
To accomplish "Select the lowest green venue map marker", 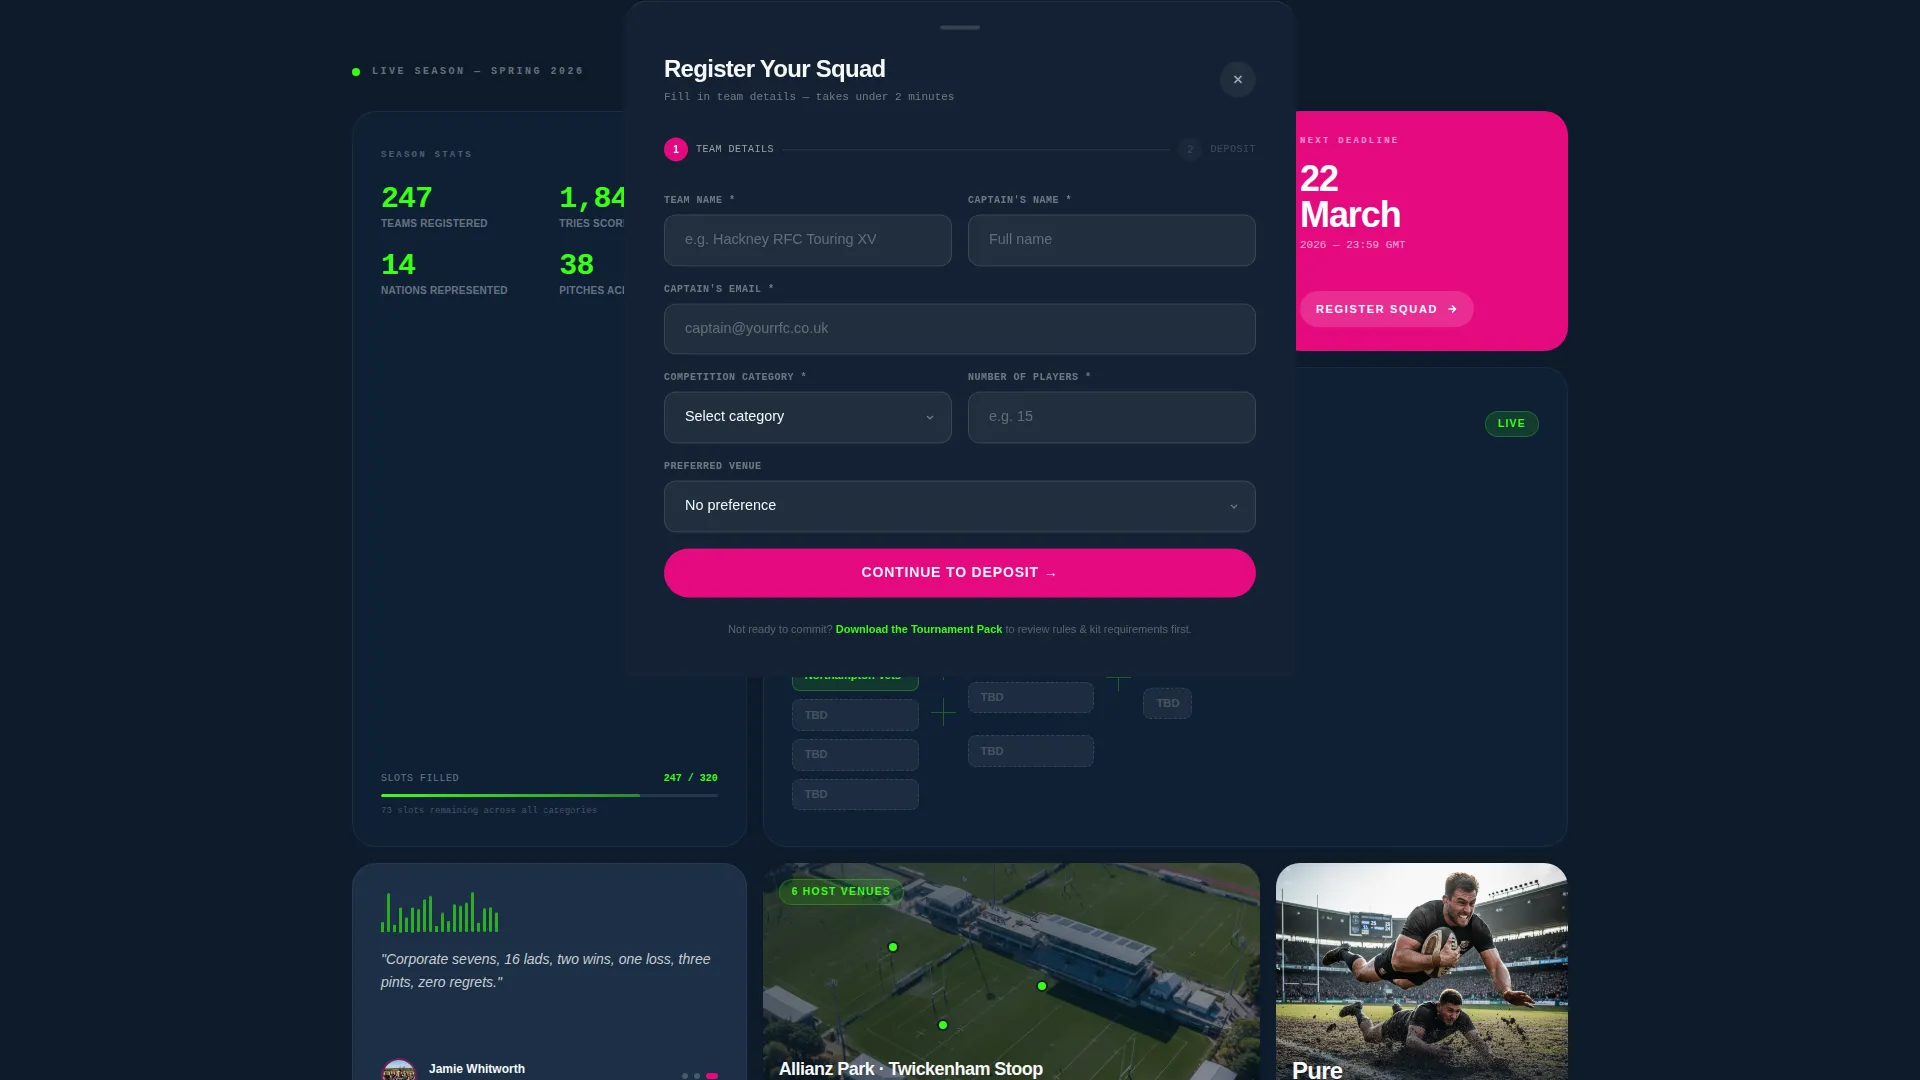I will pyautogui.click(x=943, y=1025).
